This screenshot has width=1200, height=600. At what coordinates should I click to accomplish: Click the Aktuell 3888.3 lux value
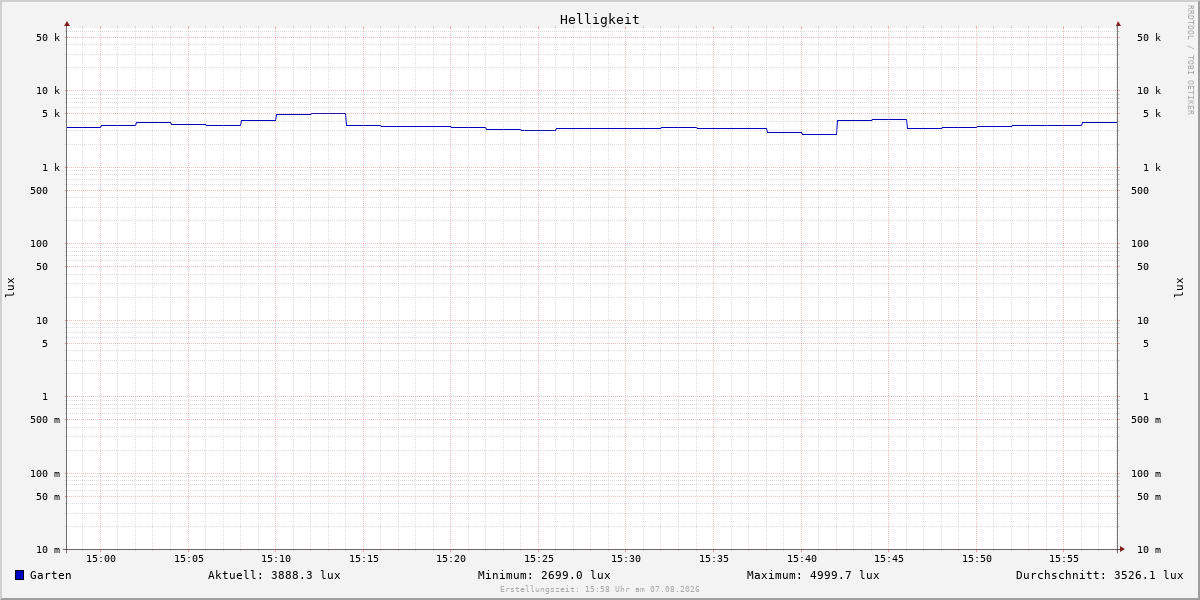[x=274, y=575]
